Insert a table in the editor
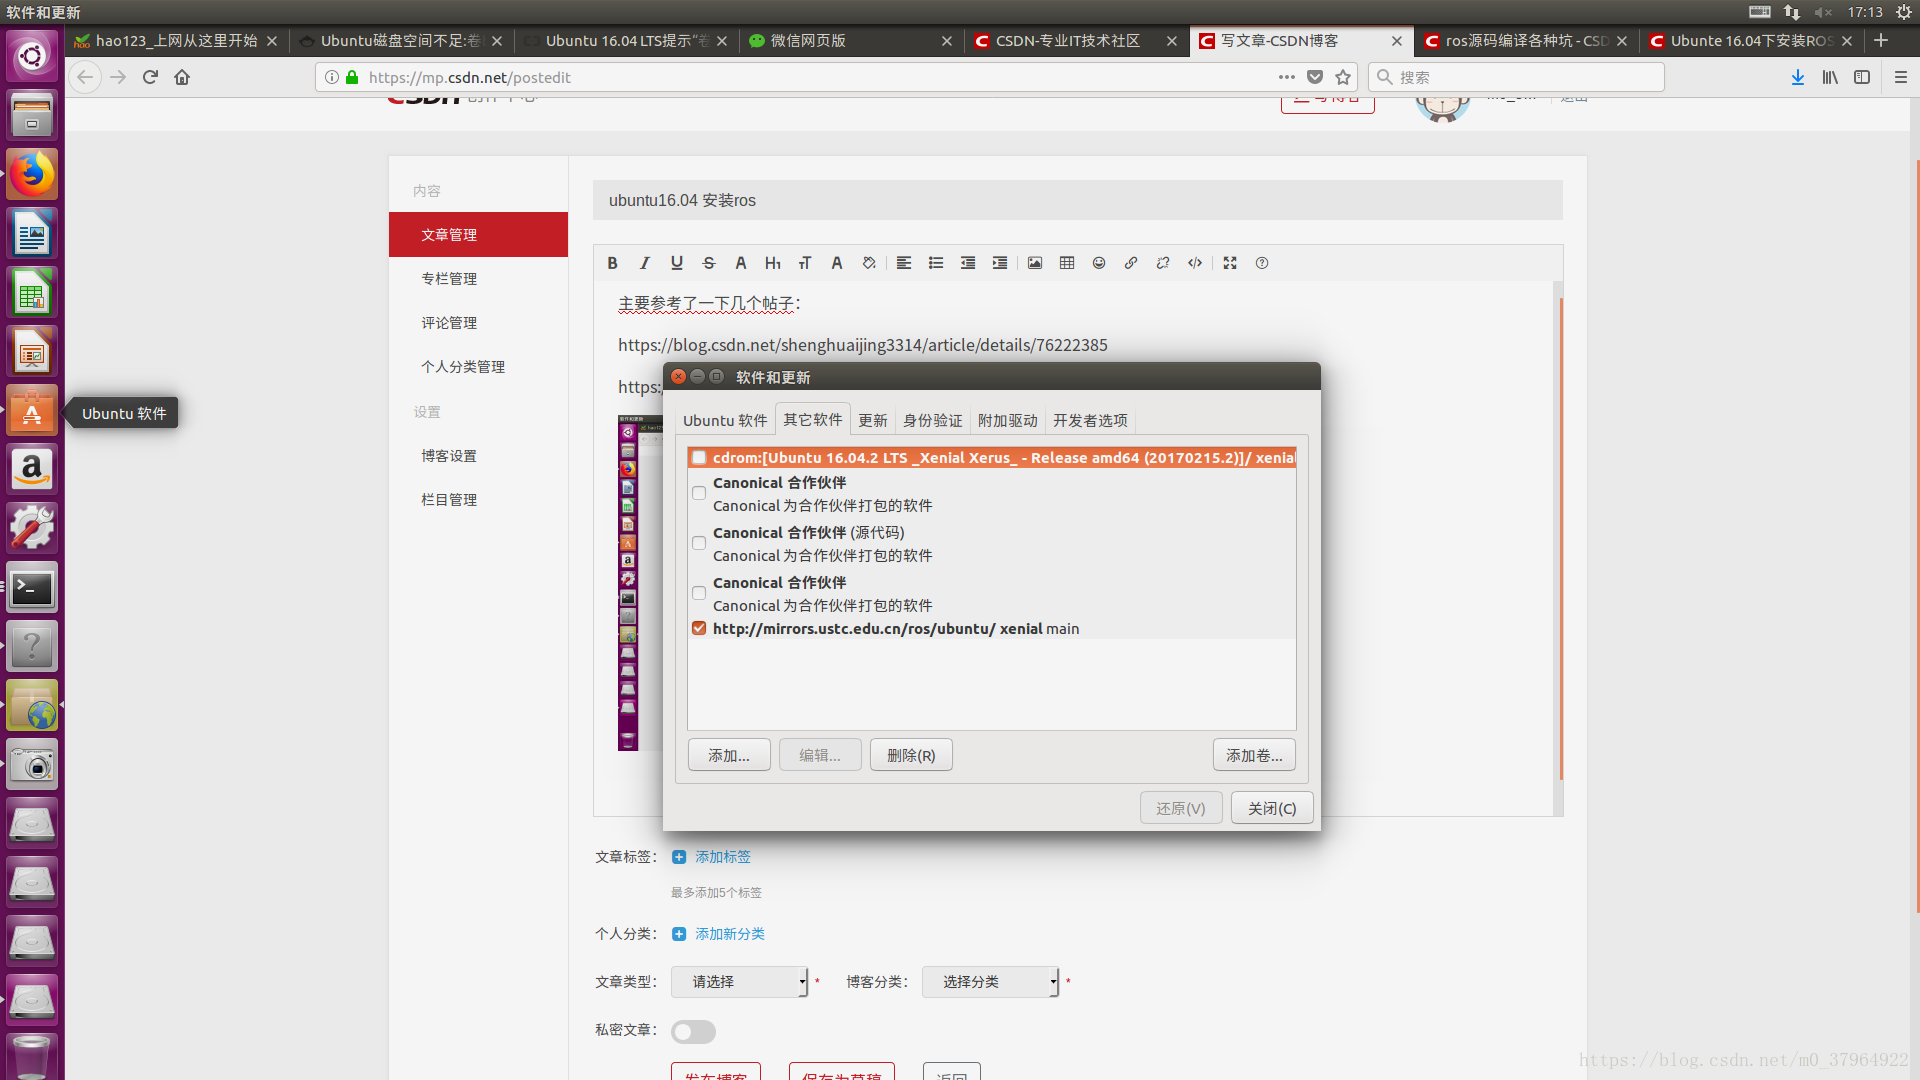 click(1067, 263)
